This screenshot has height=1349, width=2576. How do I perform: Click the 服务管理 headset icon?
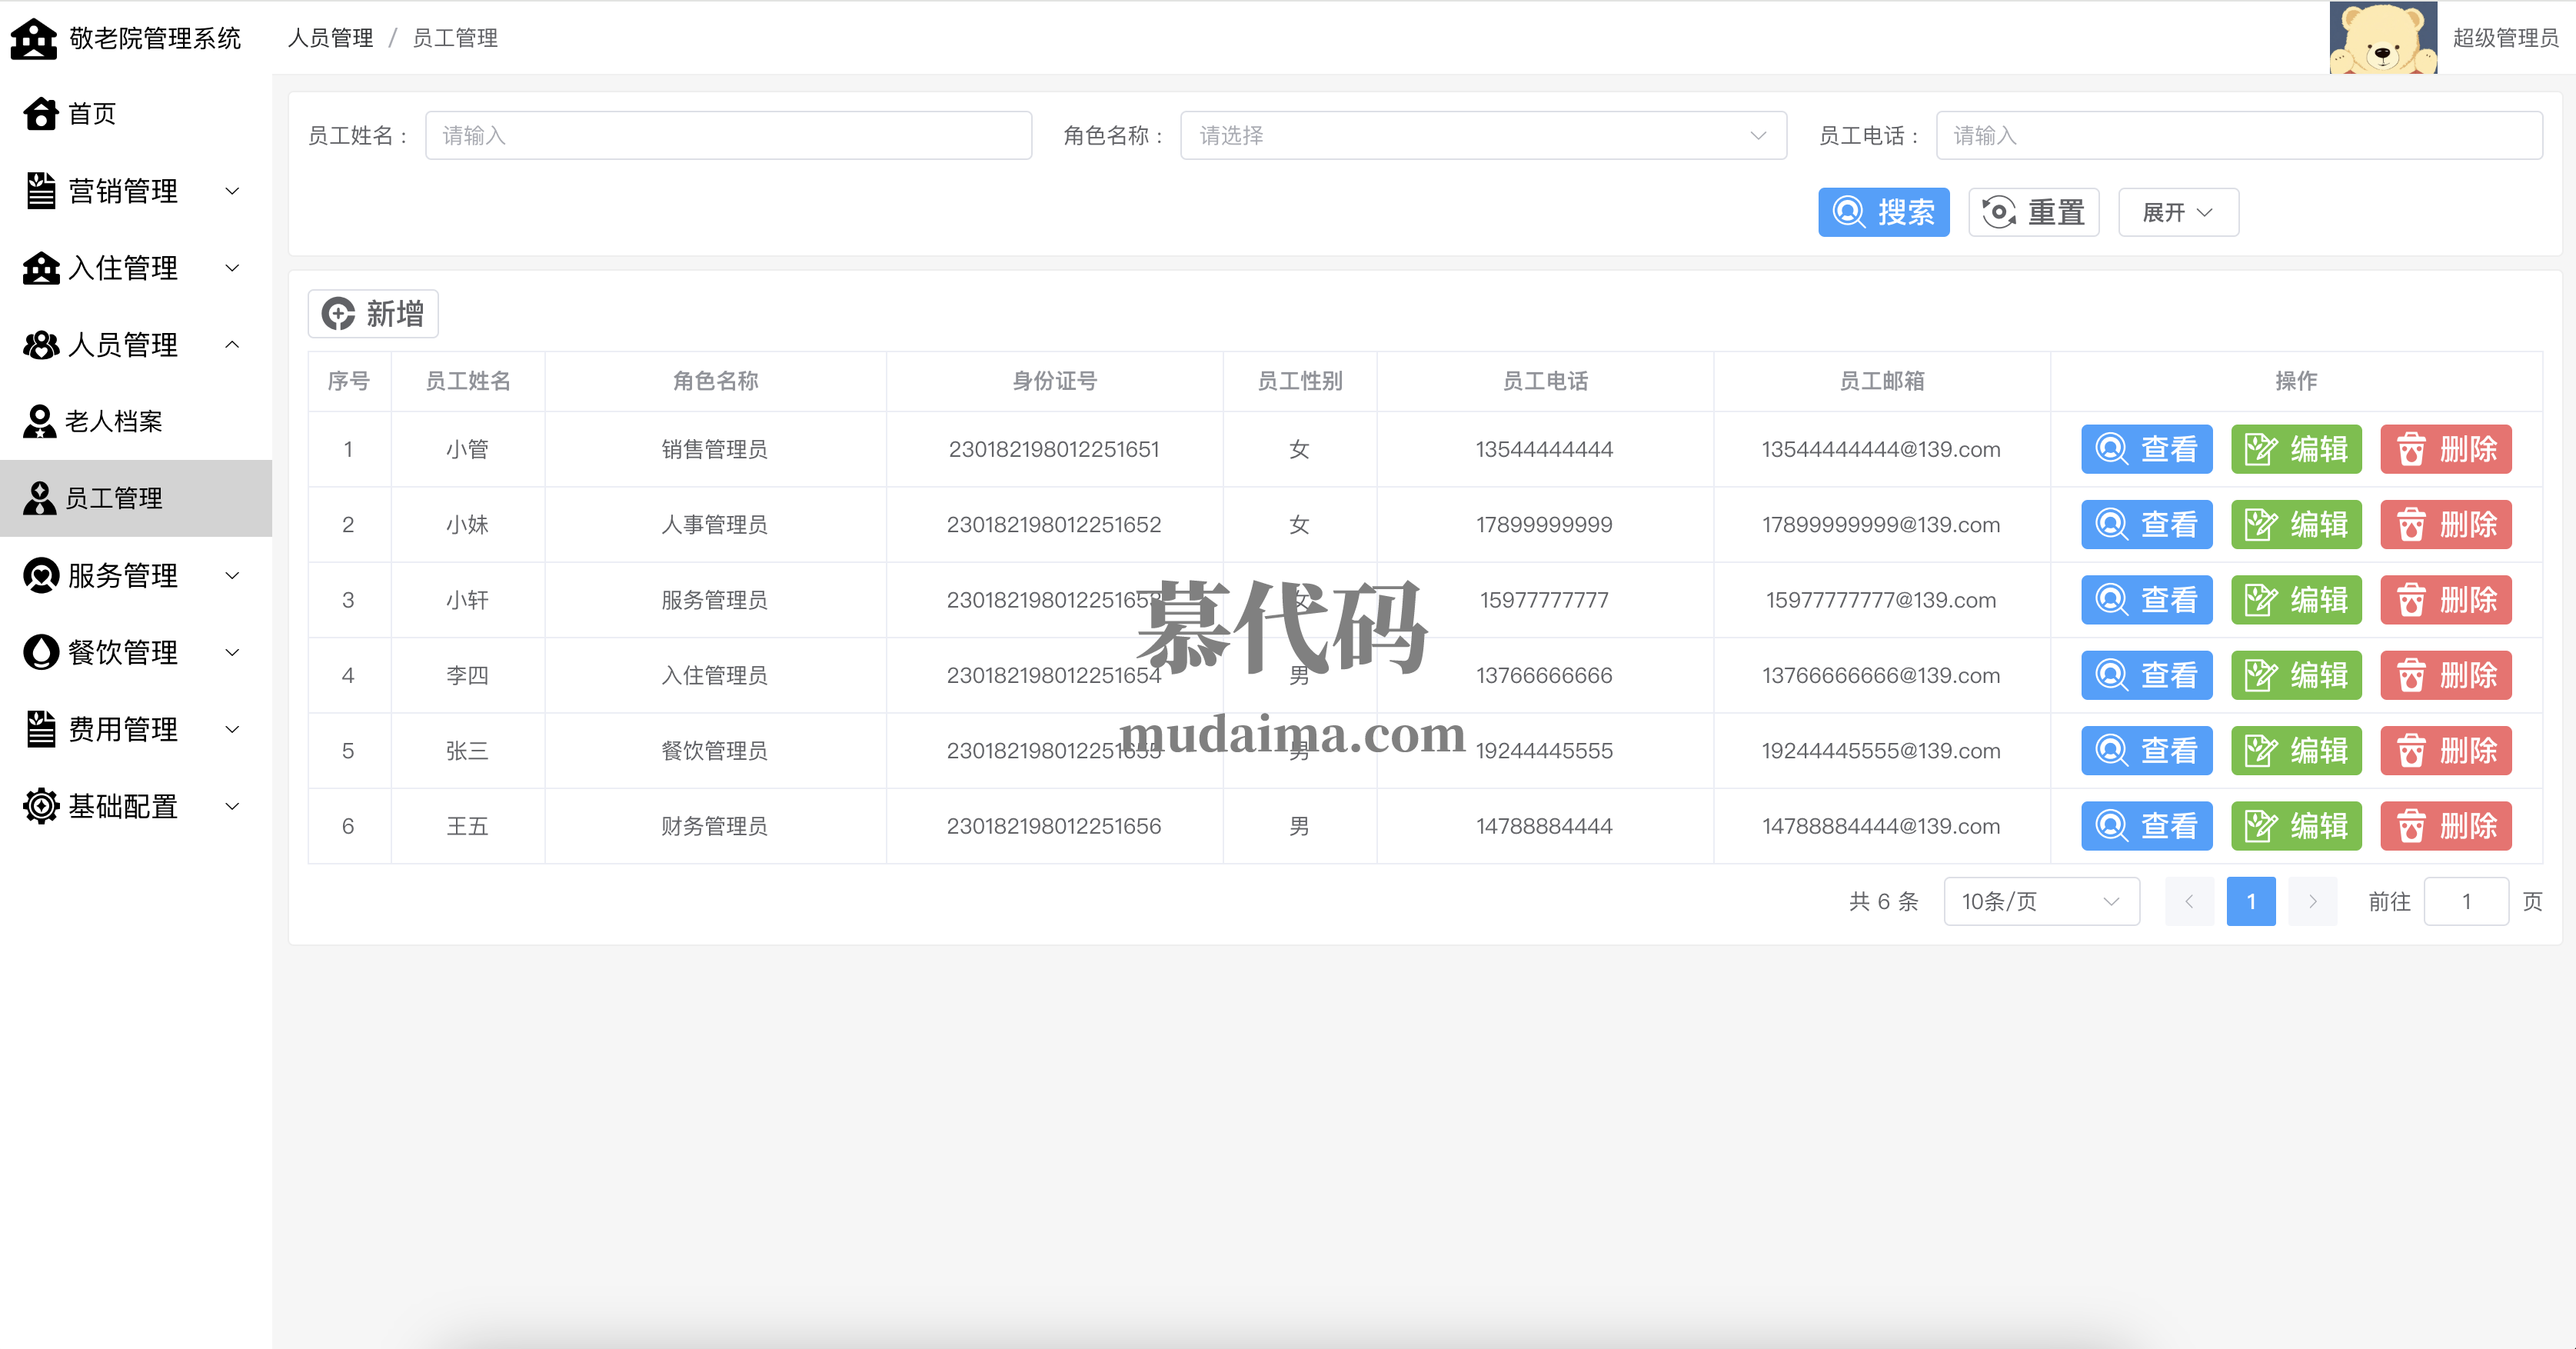click(41, 576)
